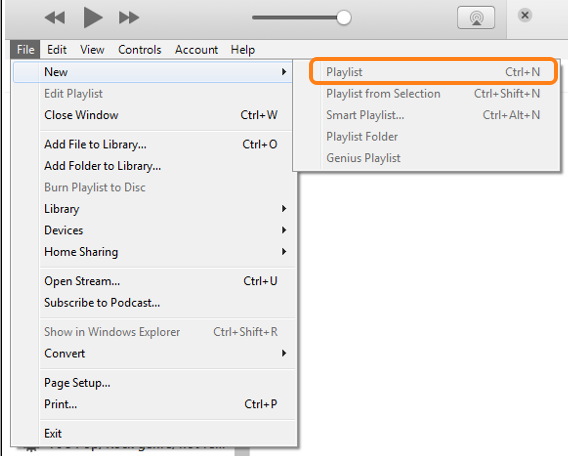Select Close Window menu item

pyautogui.click(x=153, y=115)
